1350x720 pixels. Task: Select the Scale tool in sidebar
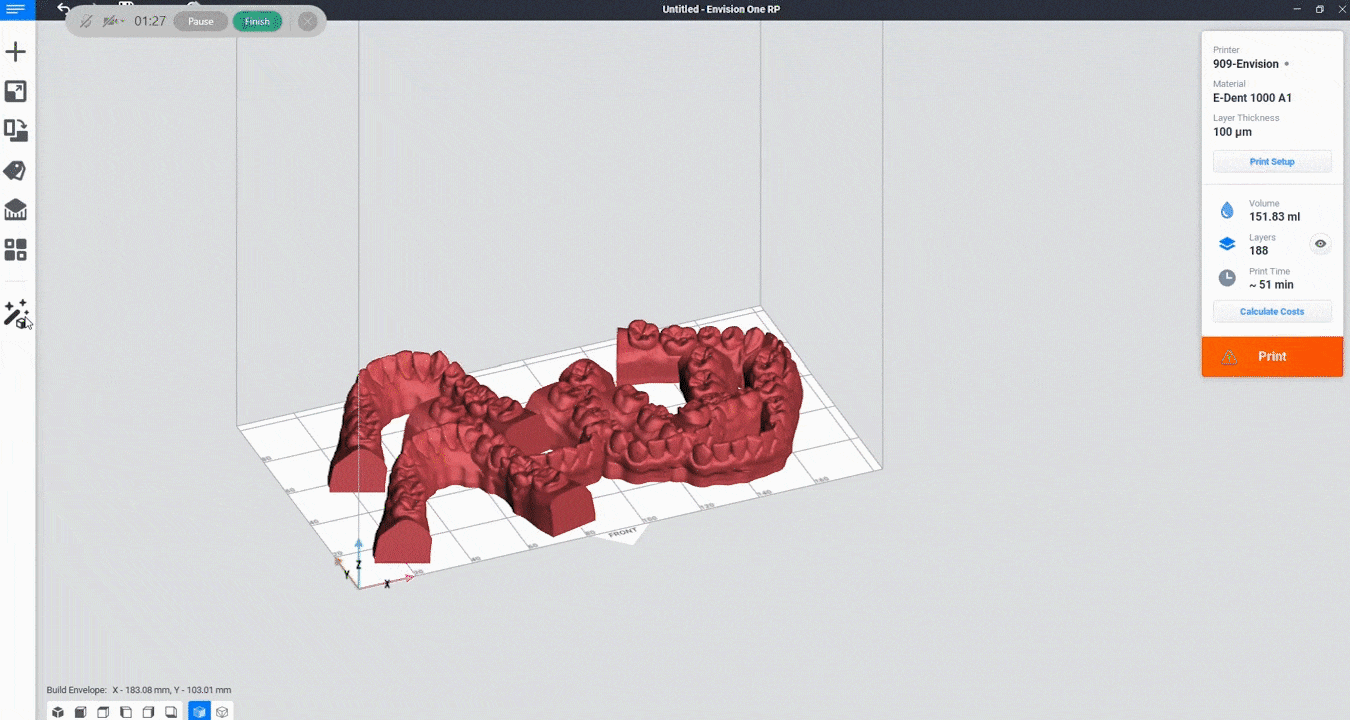tap(16, 92)
